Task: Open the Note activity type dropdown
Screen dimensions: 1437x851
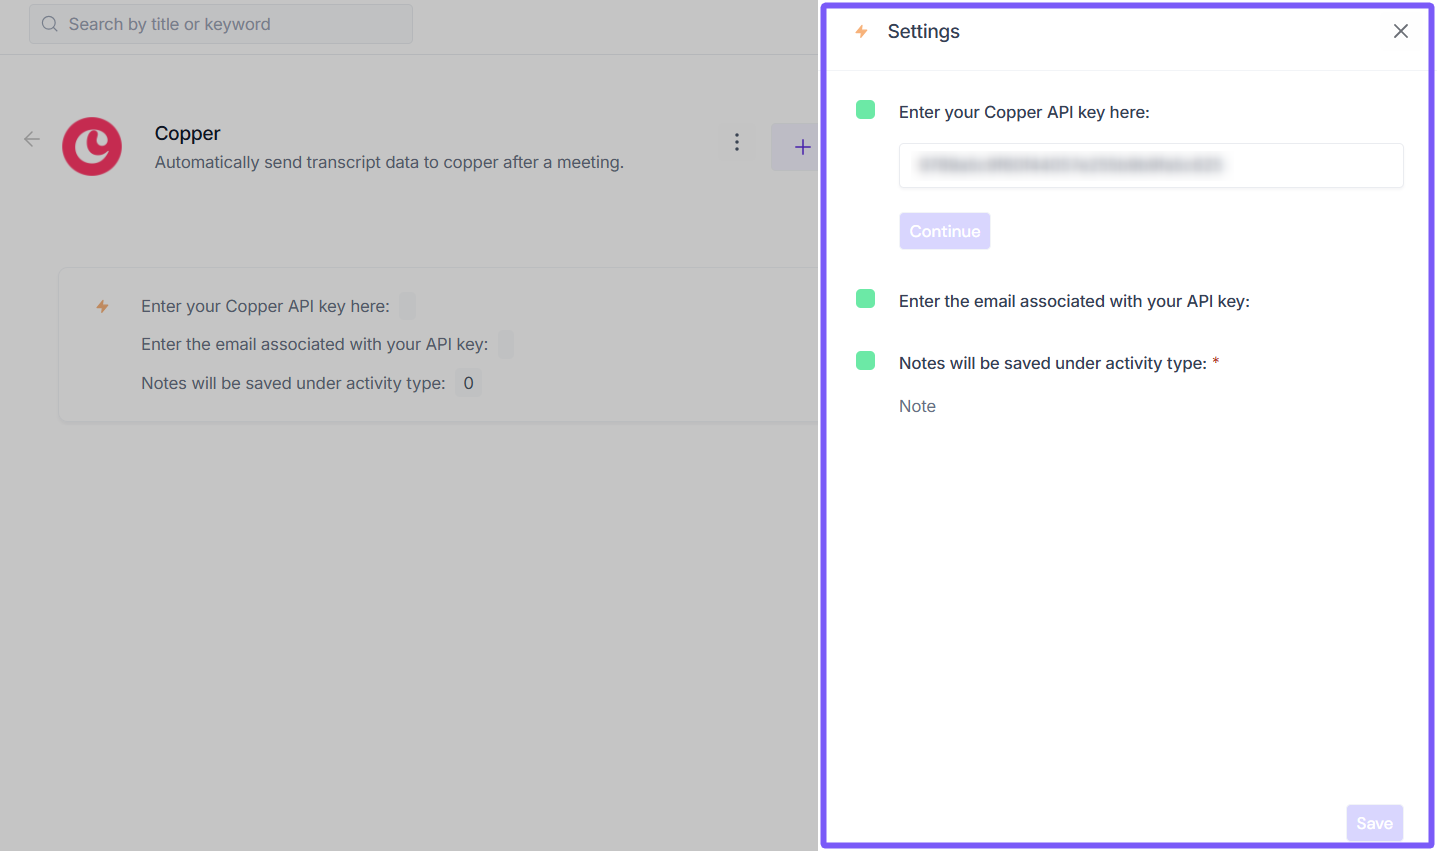Action: (917, 406)
